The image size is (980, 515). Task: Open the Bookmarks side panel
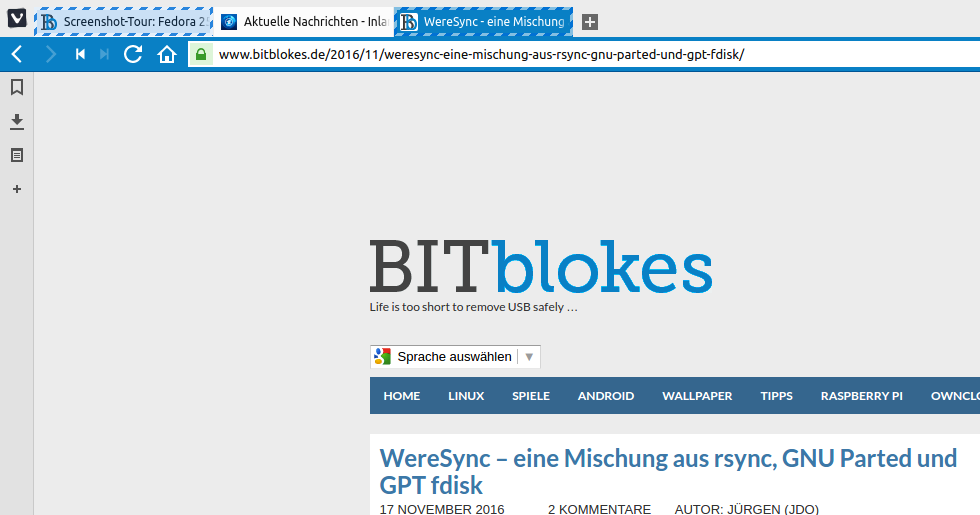click(17, 87)
